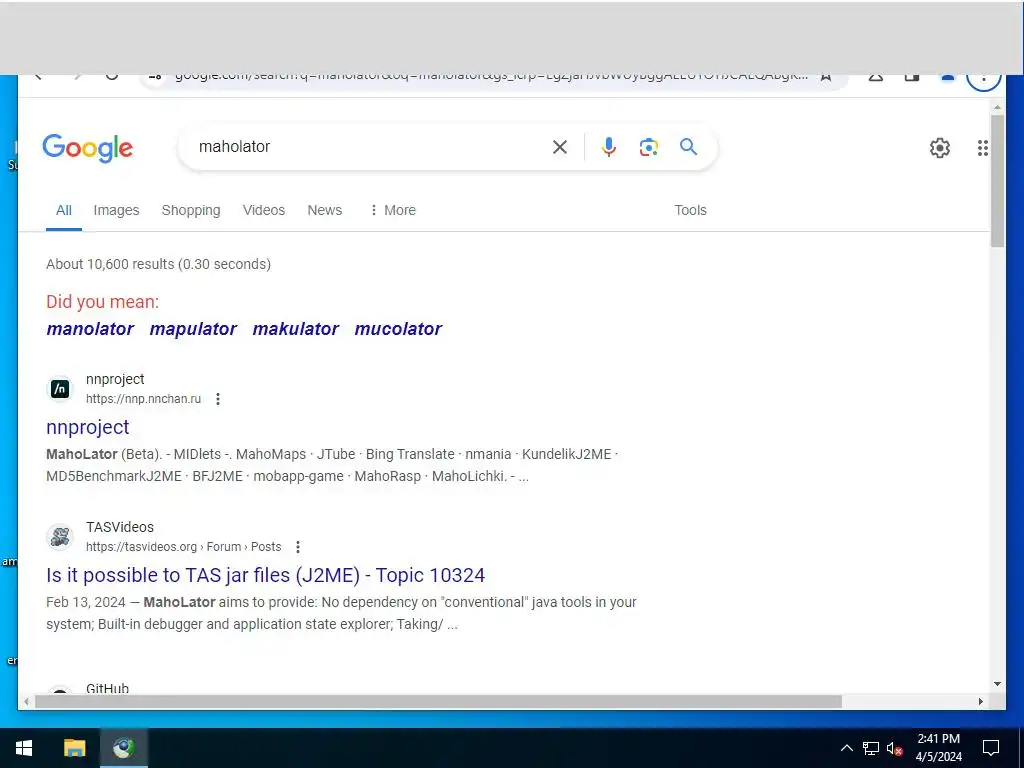Select the browser icon in taskbar
The width and height of the screenshot is (1024, 768).
click(x=123, y=748)
